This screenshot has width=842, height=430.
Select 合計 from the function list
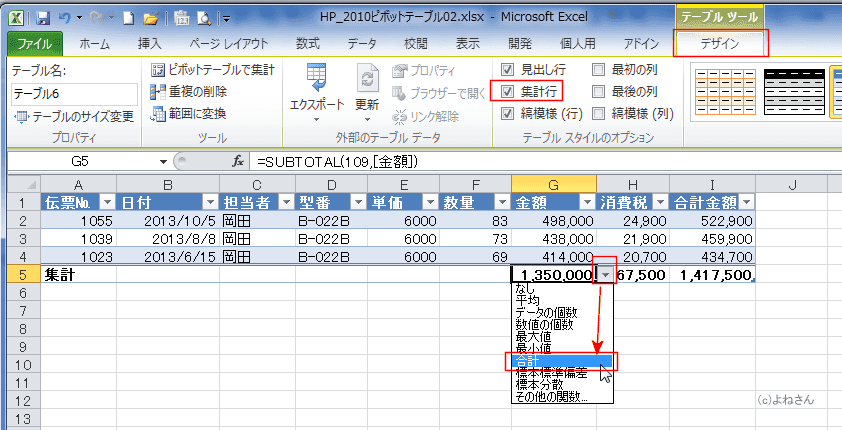point(560,361)
